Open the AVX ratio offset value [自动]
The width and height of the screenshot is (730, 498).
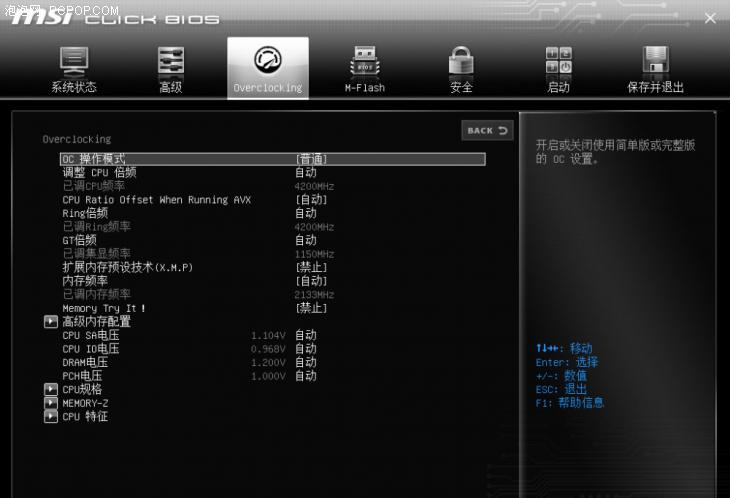[x=311, y=200]
